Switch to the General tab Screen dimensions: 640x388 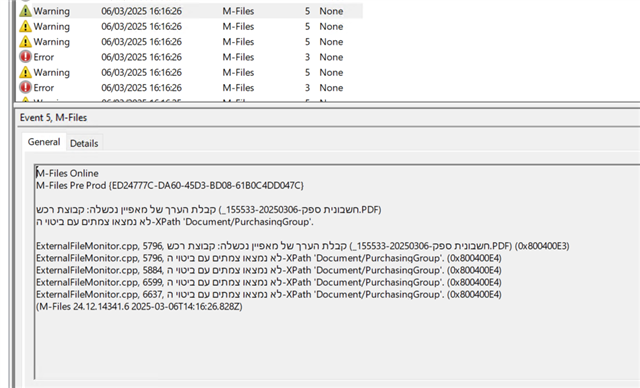(x=44, y=142)
